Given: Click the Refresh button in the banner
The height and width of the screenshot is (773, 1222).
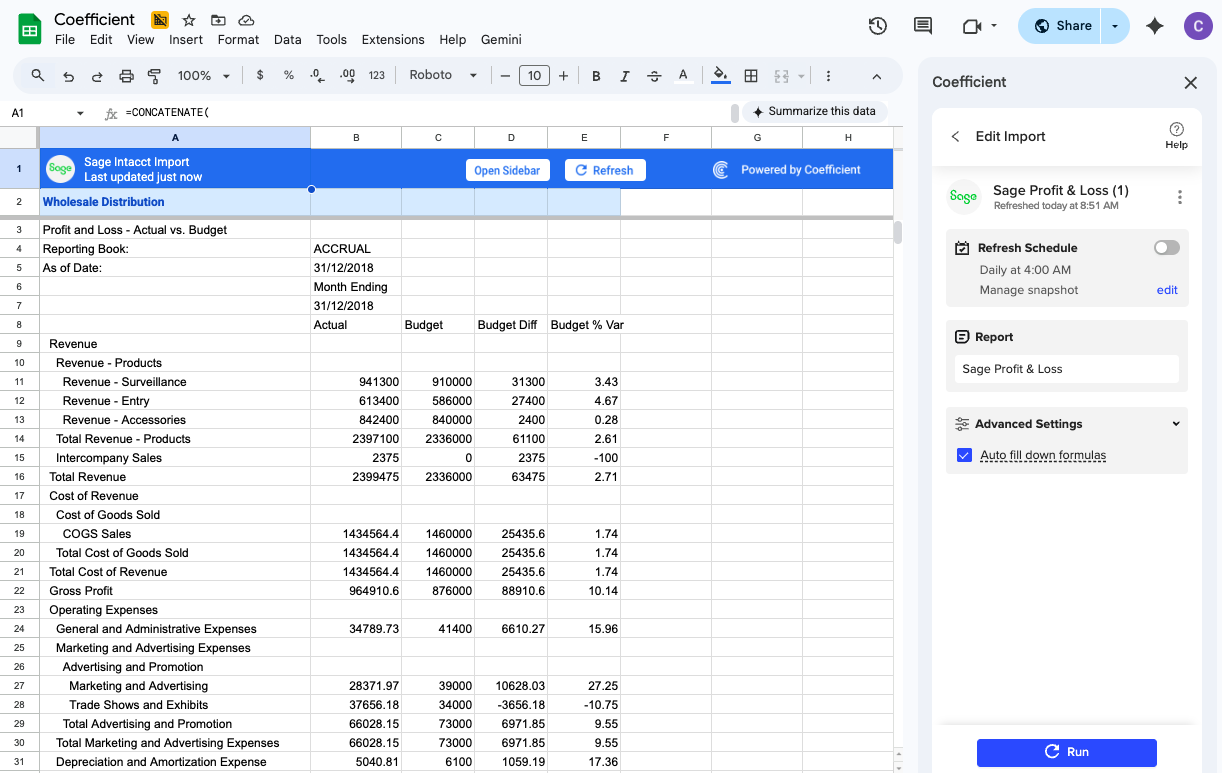Looking at the screenshot, I should [605, 170].
